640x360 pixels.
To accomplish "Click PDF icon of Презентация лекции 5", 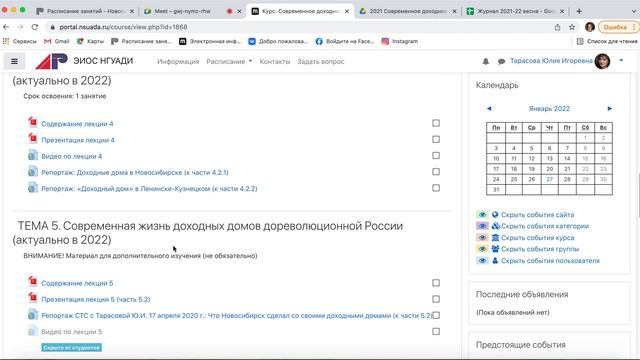I will [33, 298].
